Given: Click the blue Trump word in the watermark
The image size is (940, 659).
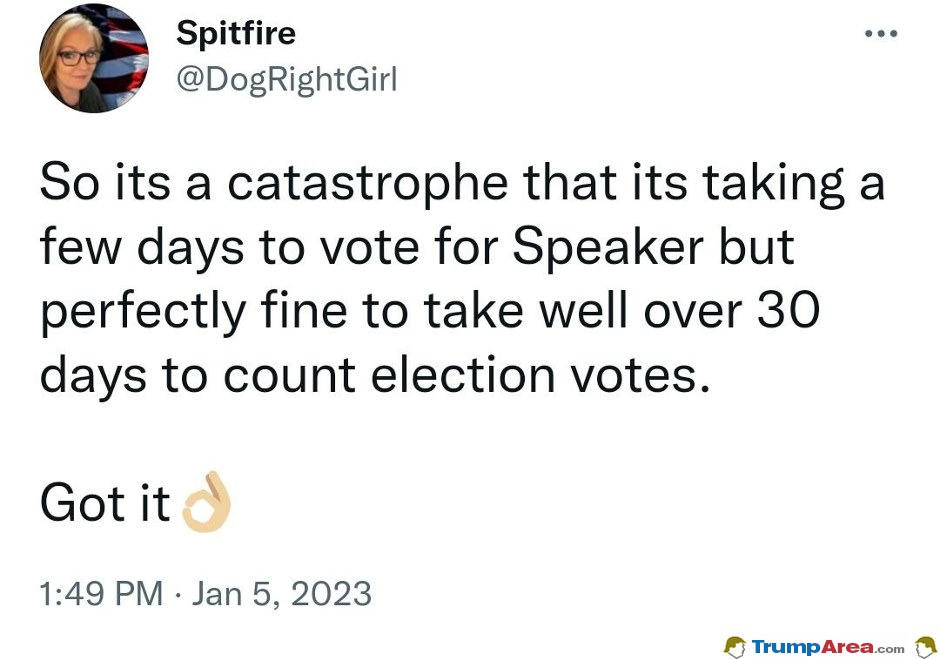Looking at the screenshot, I should (786, 648).
